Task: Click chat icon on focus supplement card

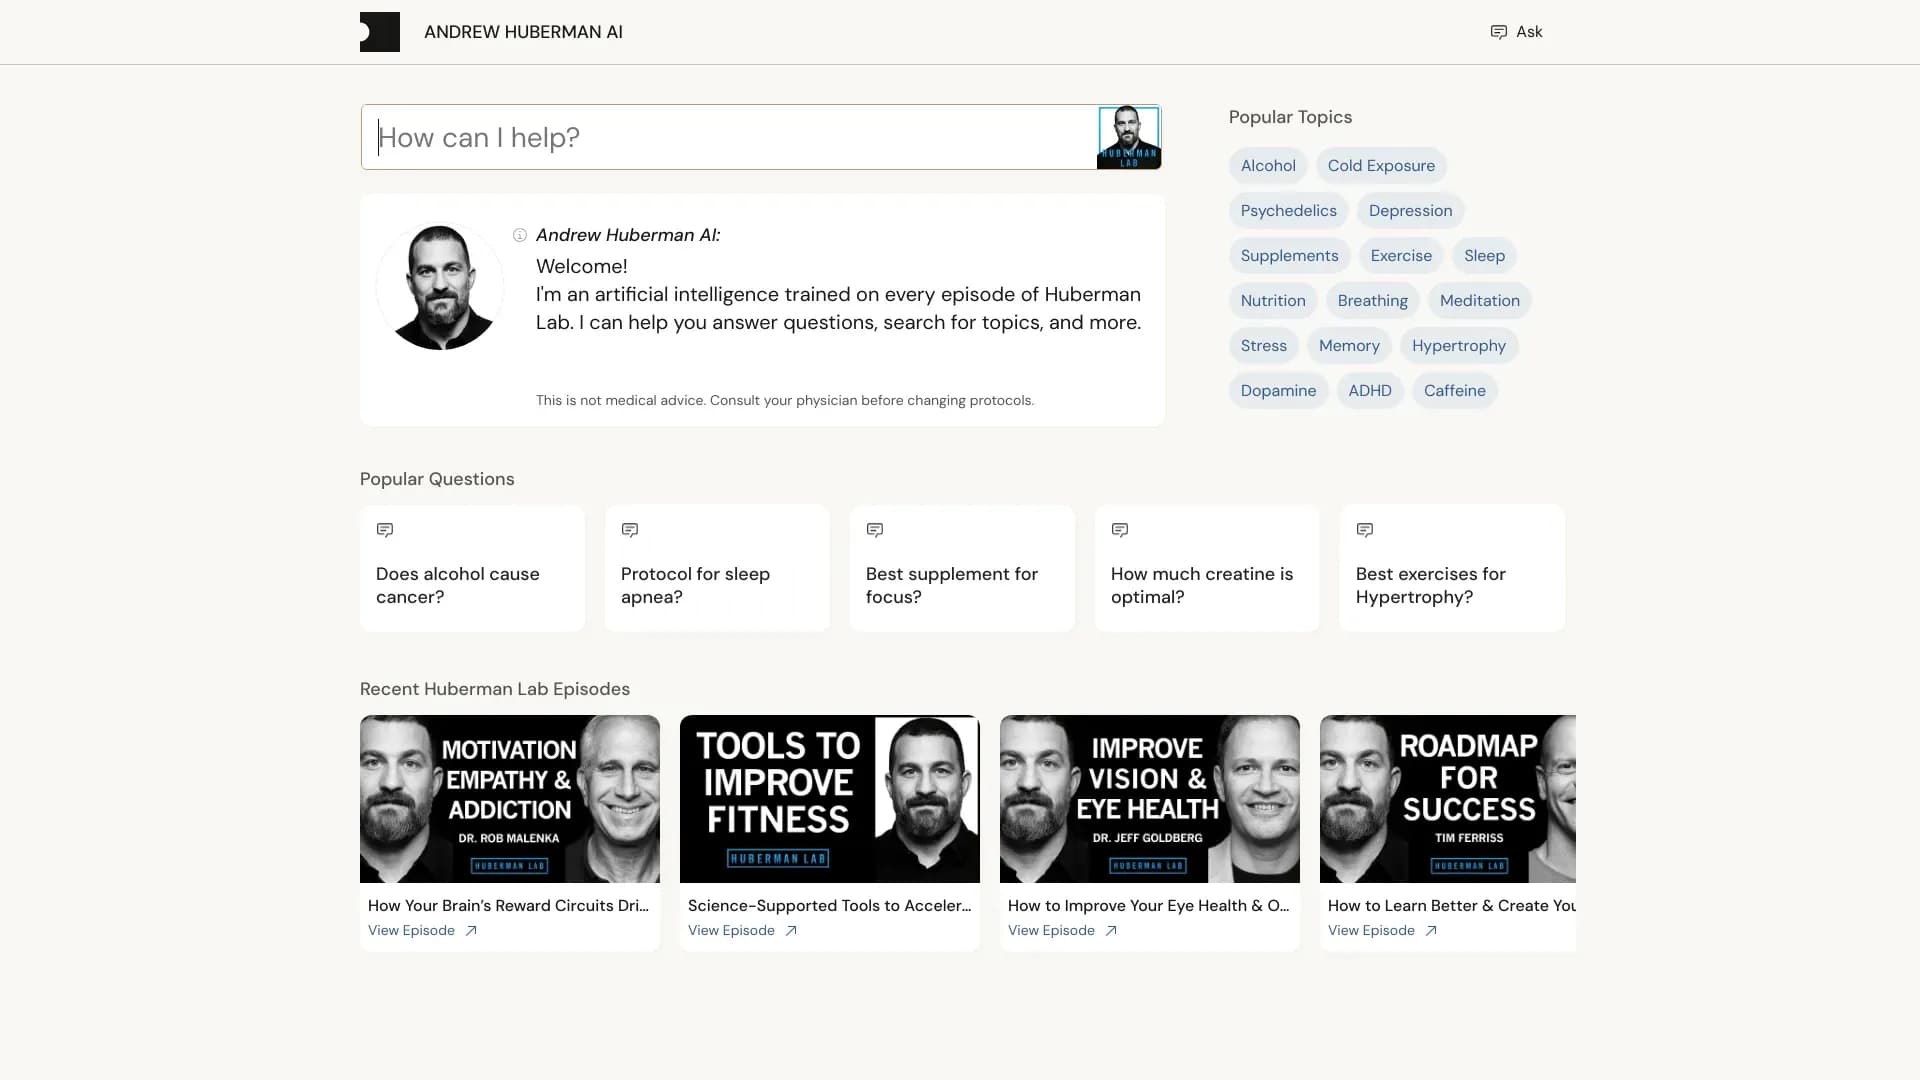Action: point(875,530)
